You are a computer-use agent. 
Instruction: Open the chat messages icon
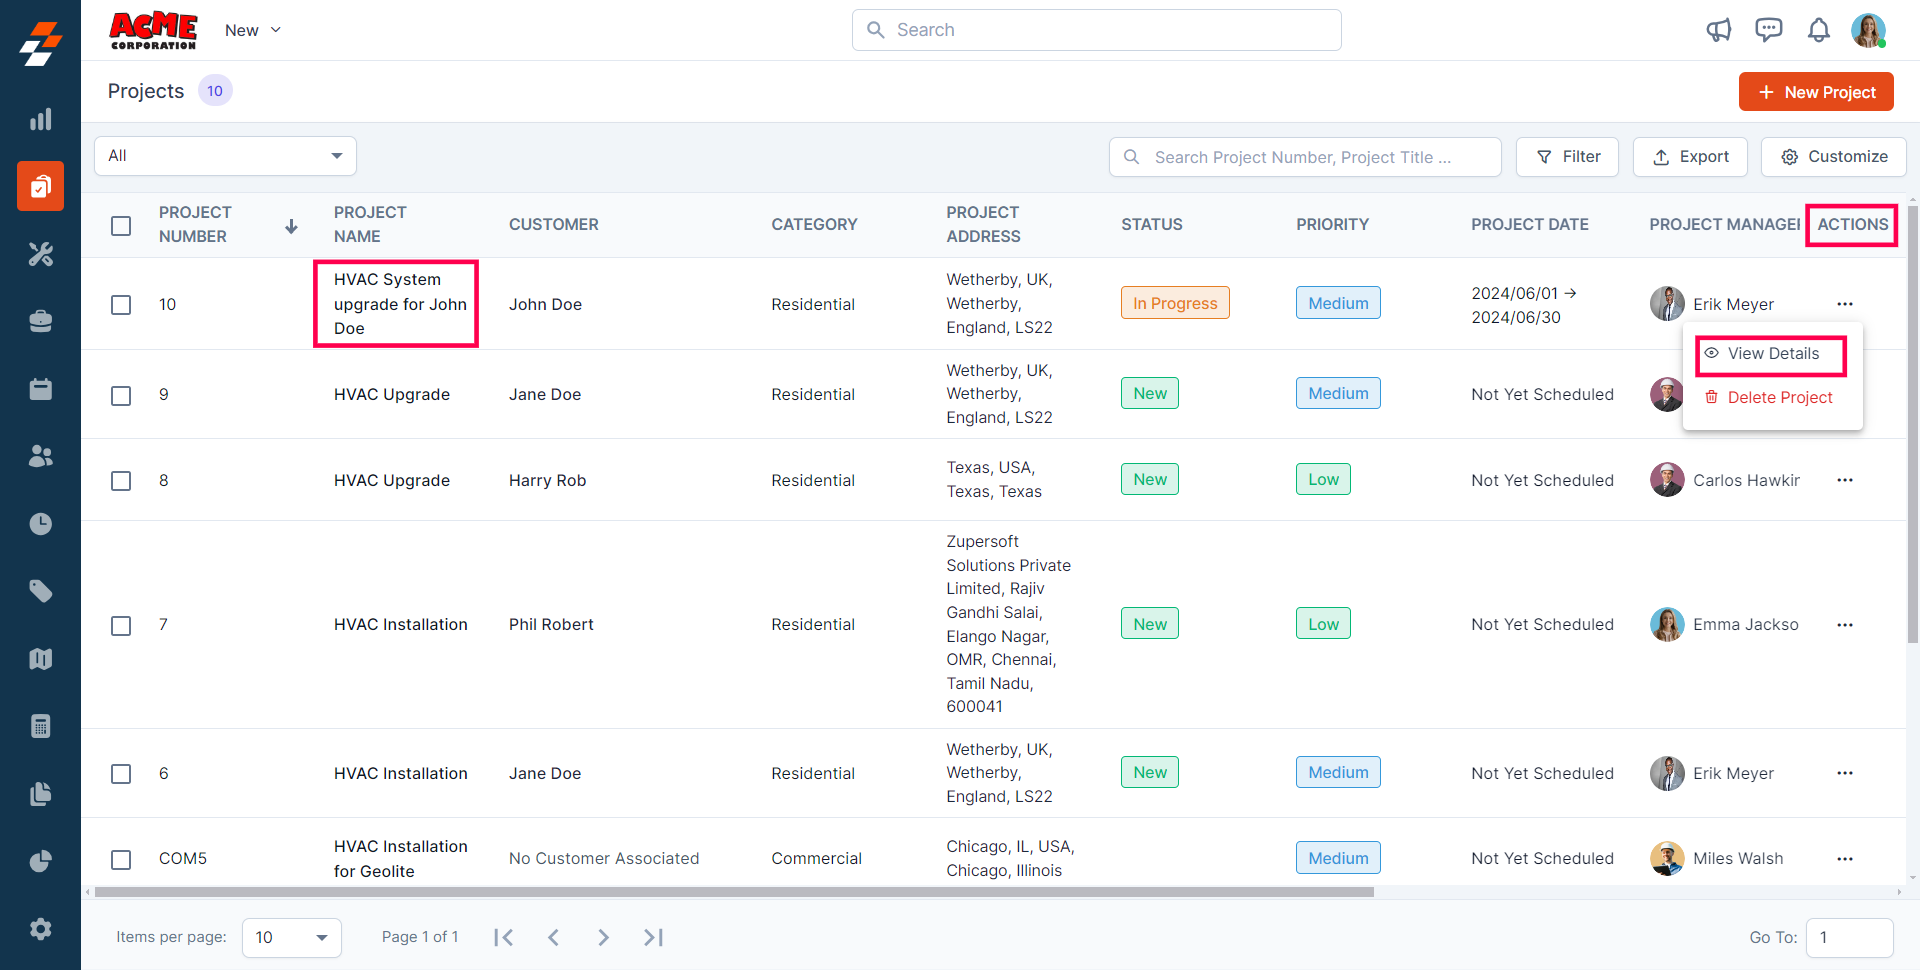click(x=1768, y=30)
